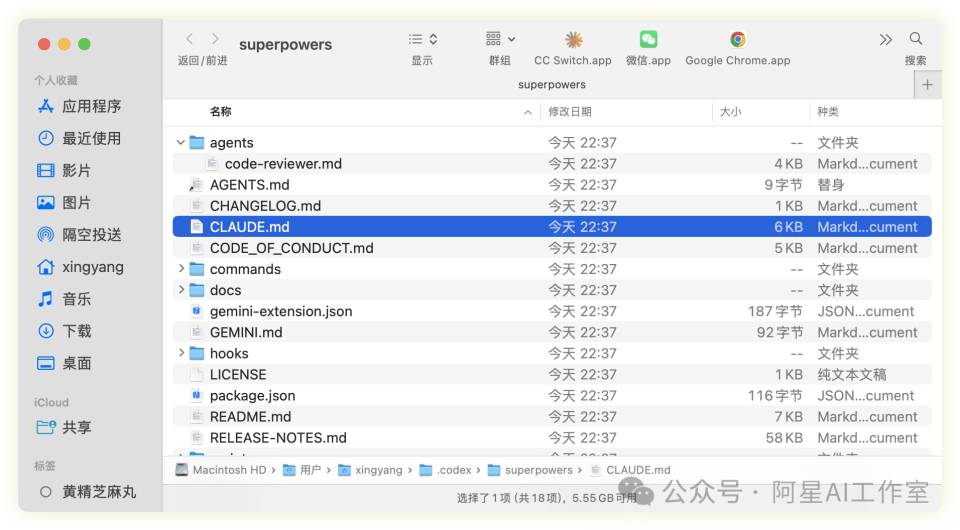Select the 黄精芝麻丸 tag

tap(88, 491)
